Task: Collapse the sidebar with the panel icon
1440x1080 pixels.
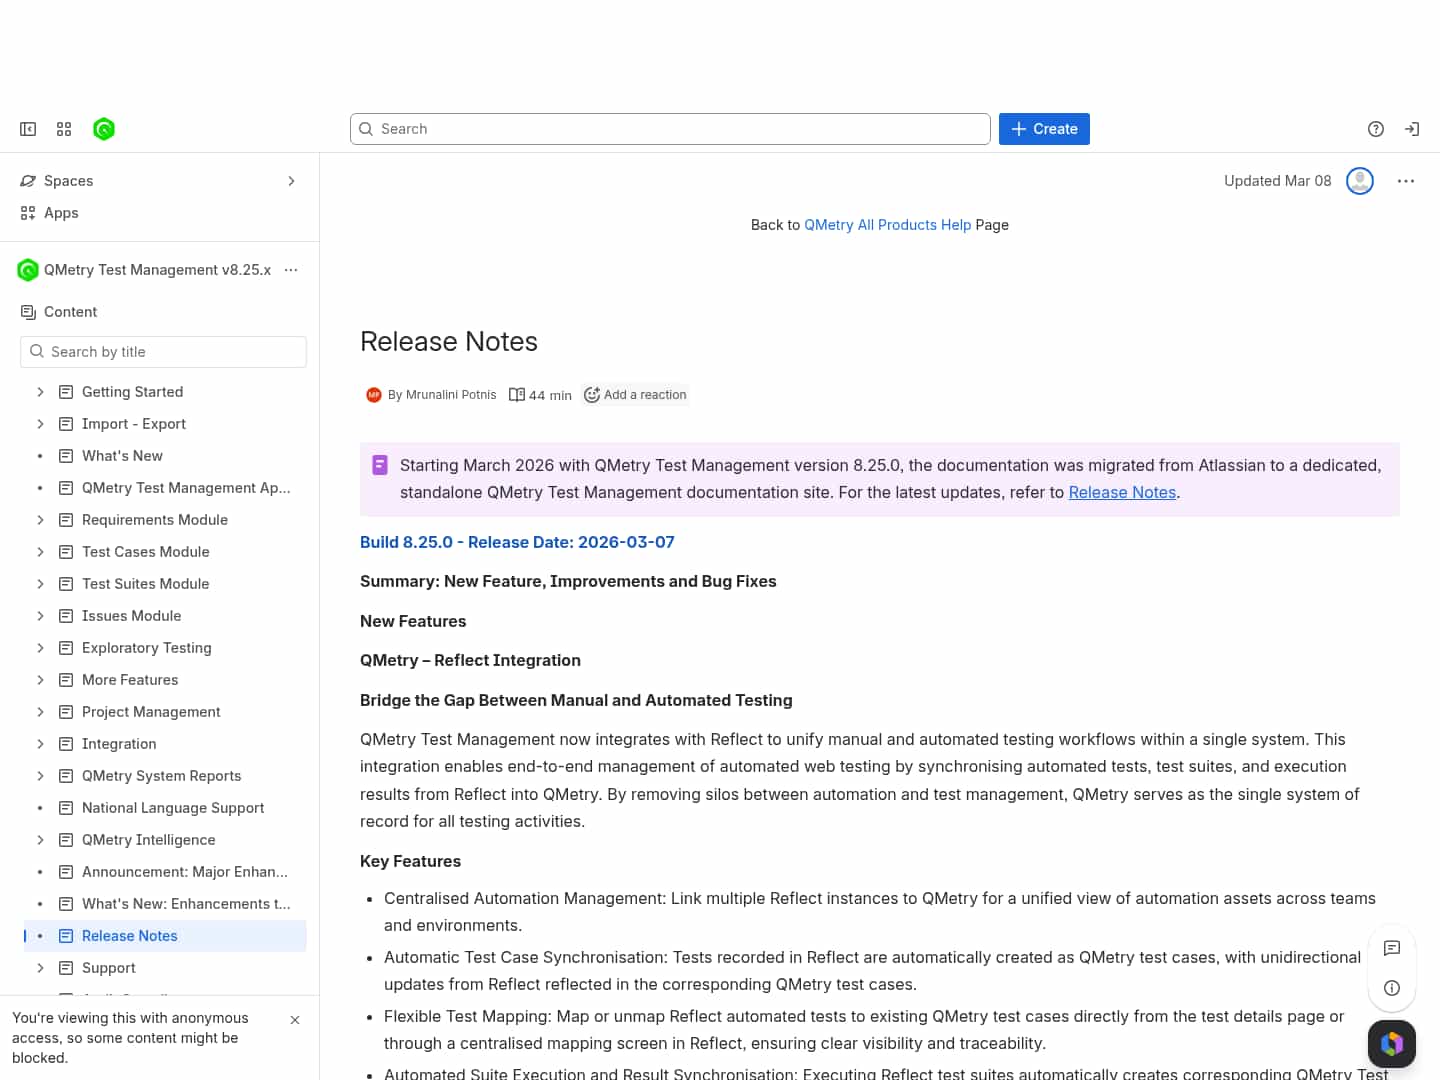Action: [x=28, y=129]
